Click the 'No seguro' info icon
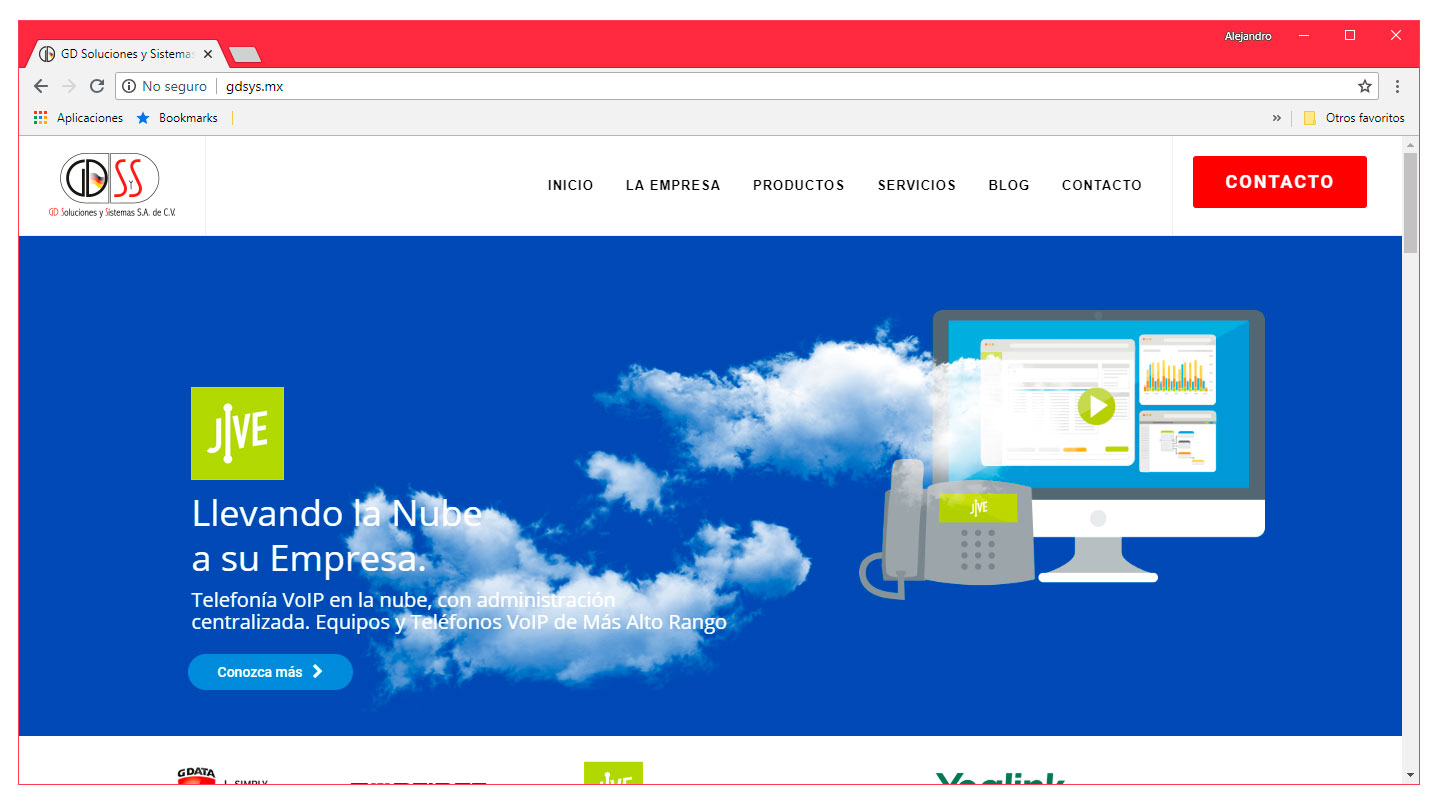This screenshot has width=1454, height=800. (x=128, y=86)
